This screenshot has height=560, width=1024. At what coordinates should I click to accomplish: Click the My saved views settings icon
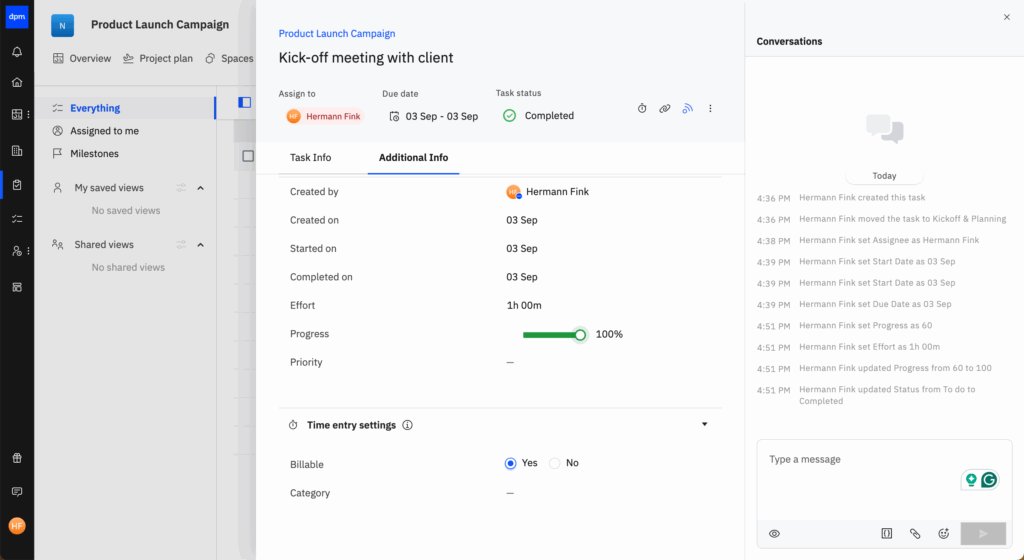point(181,188)
